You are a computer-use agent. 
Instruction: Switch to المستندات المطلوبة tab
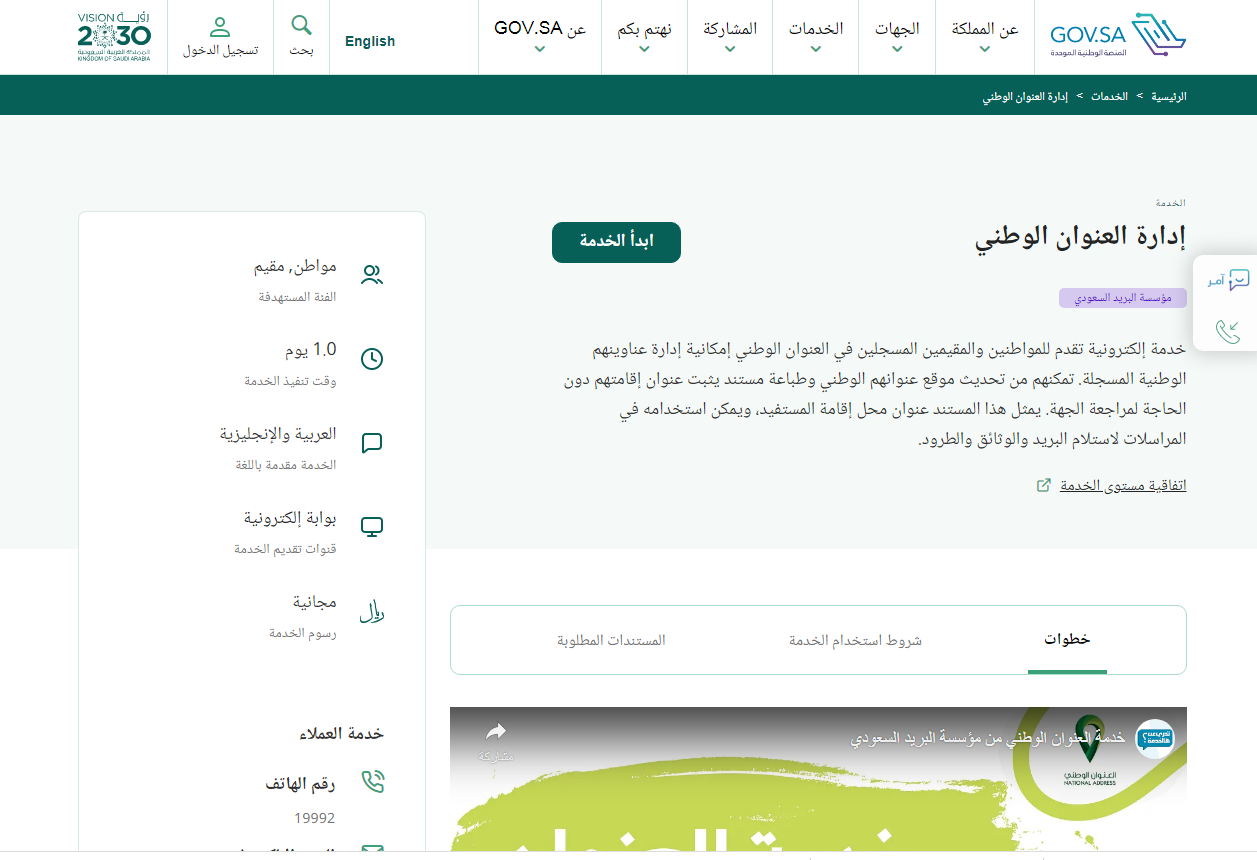(611, 640)
